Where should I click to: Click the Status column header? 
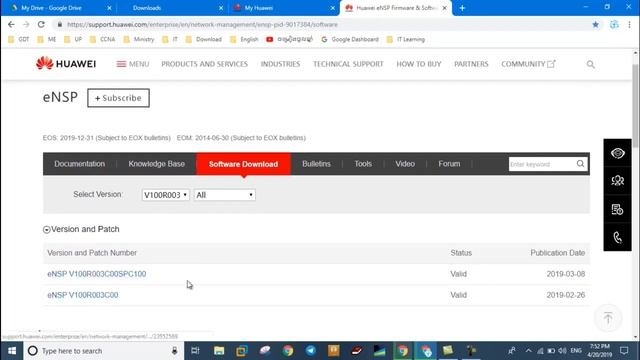click(461, 253)
